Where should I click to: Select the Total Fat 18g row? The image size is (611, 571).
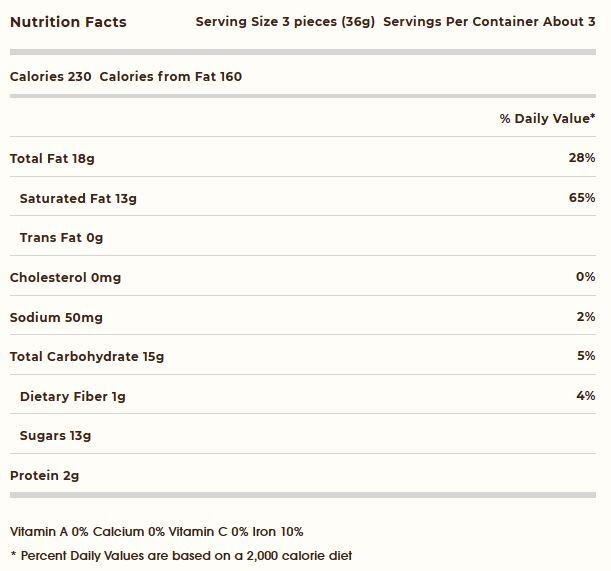[x=303, y=157]
